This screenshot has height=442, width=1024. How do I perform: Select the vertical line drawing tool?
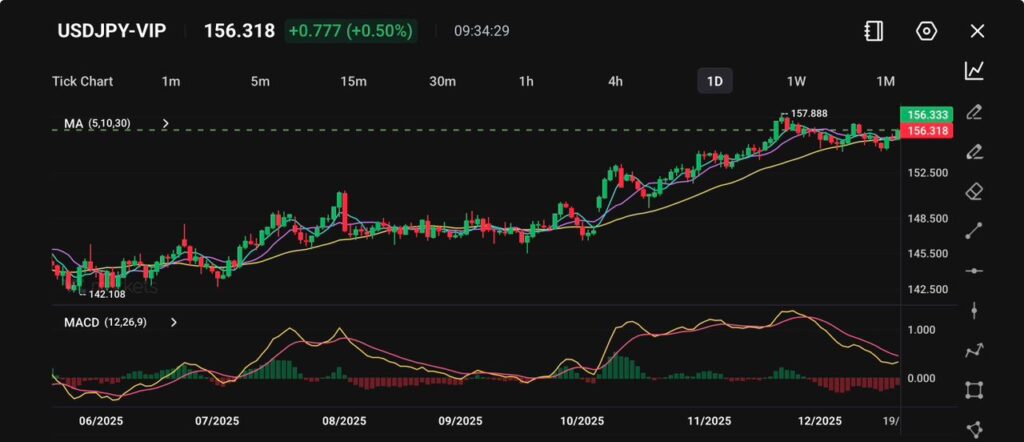click(974, 310)
